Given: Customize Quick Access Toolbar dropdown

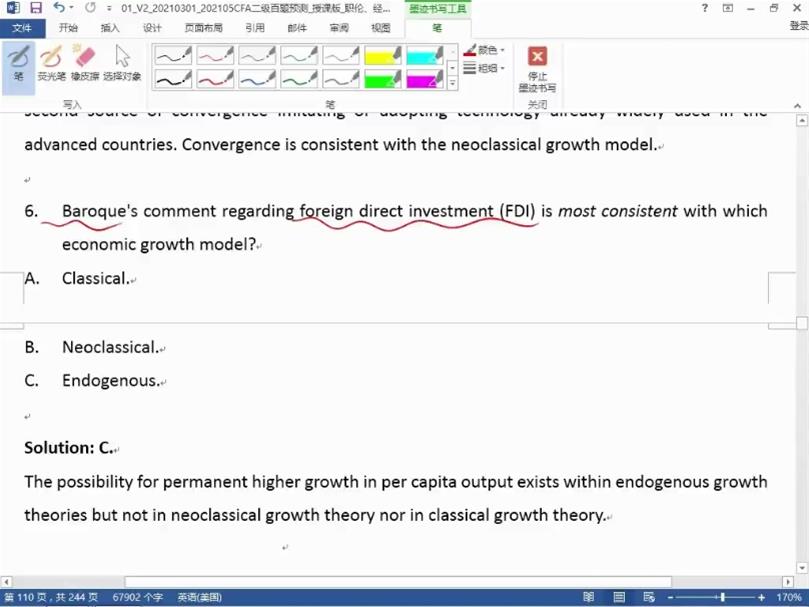Looking at the screenshot, I should click(109, 8).
